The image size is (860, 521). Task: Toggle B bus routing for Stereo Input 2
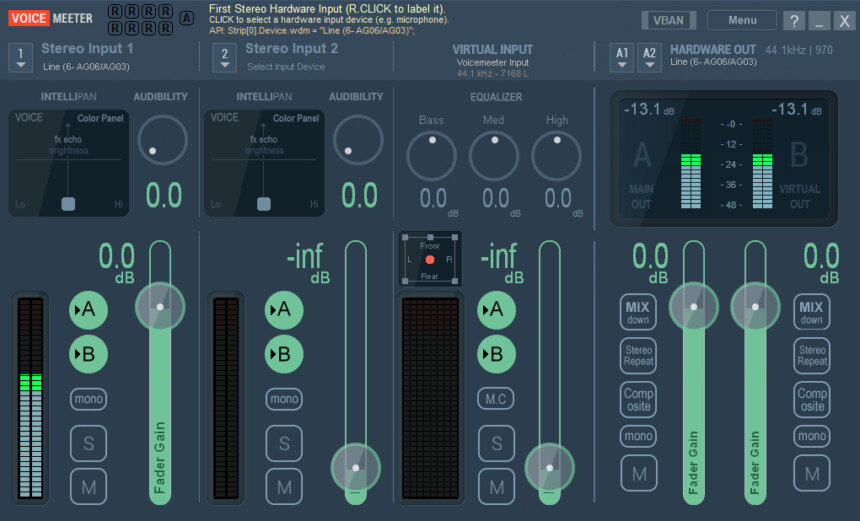(x=284, y=353)
